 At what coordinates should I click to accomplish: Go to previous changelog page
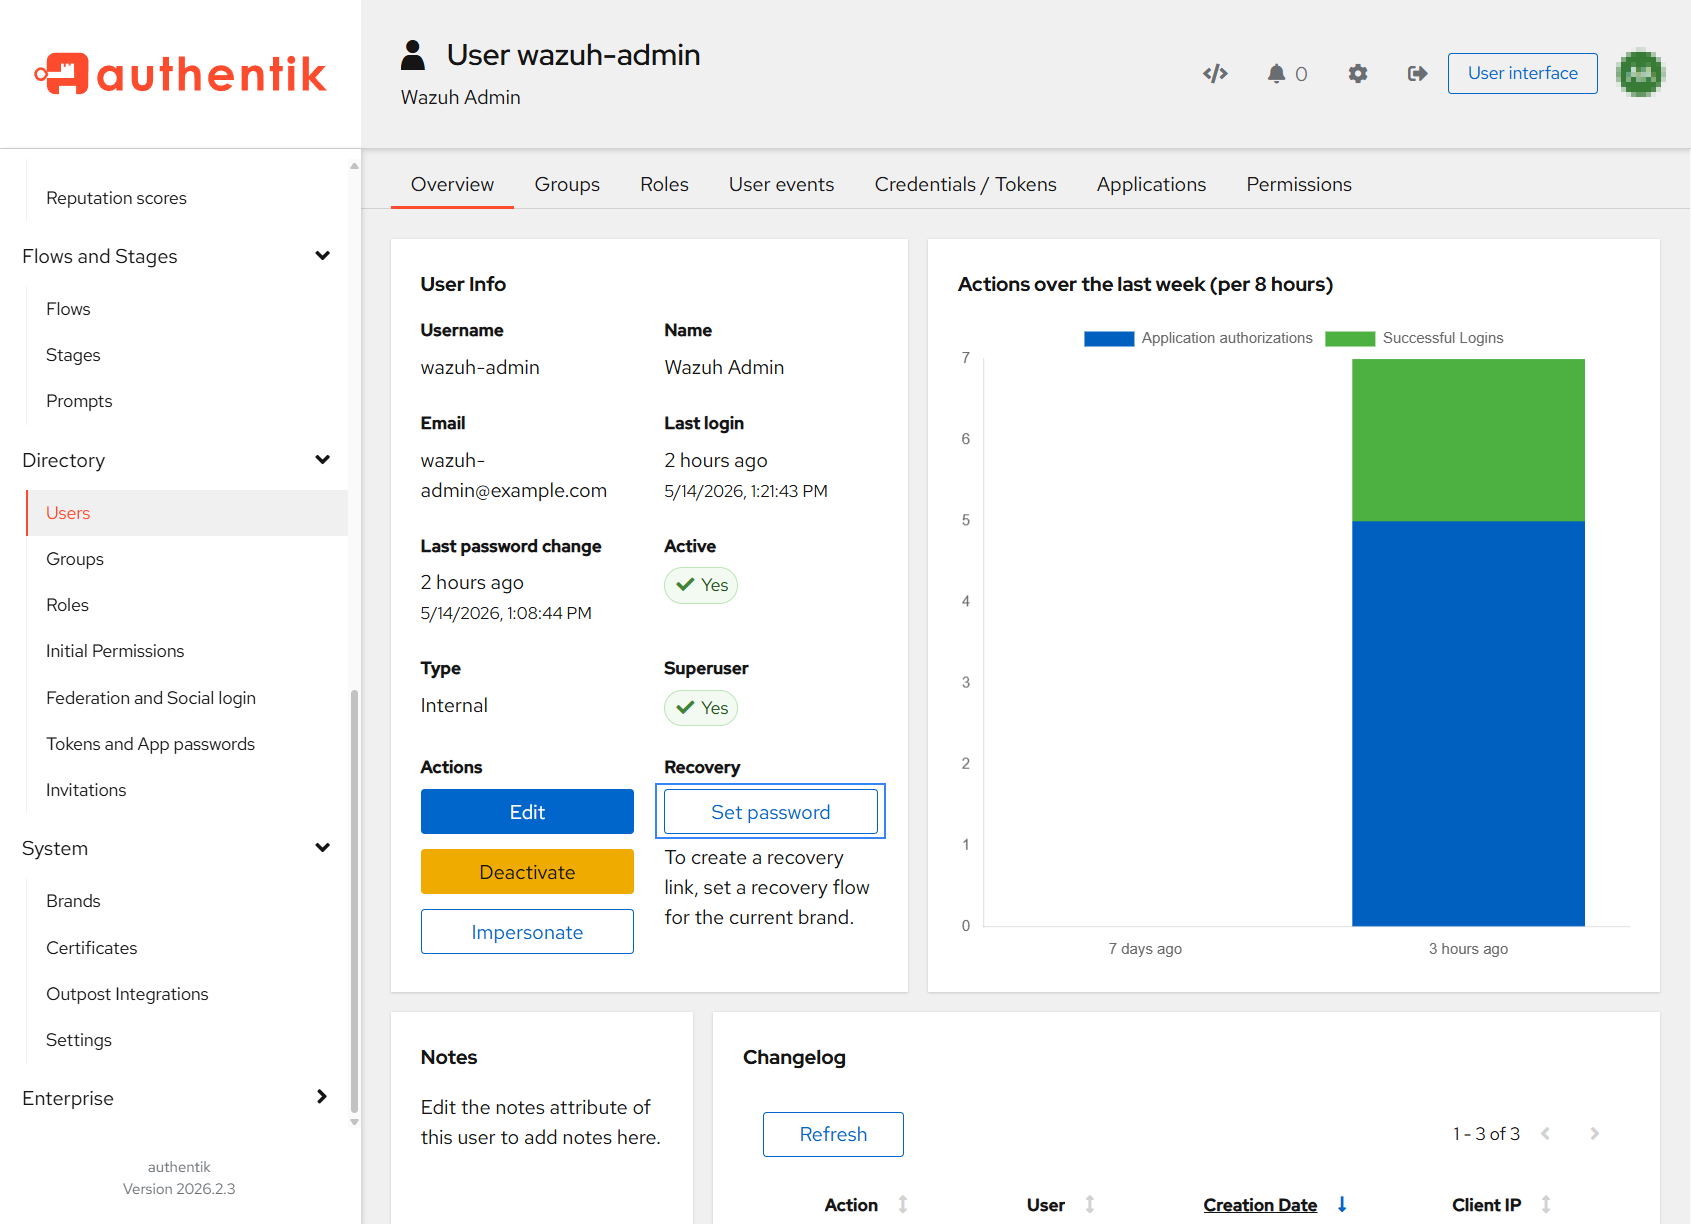[1546, 1134]
